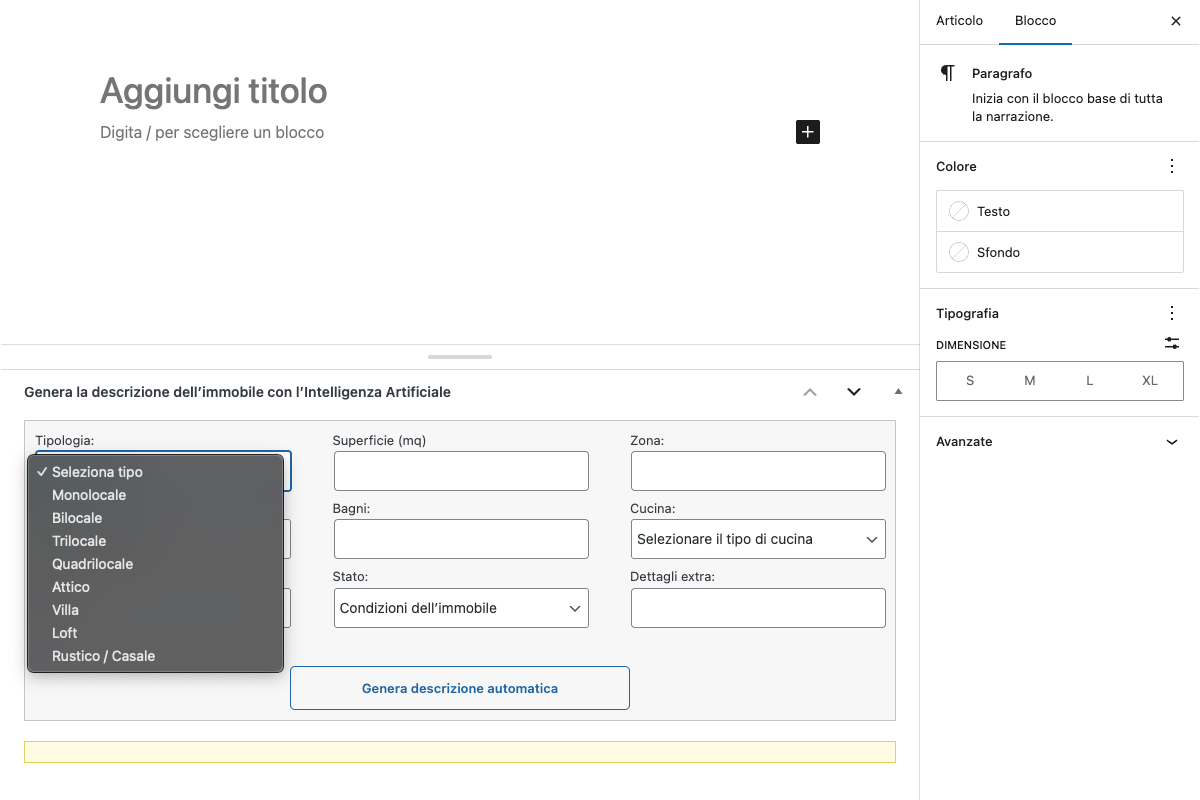The width and height of the screenshot is (1200, 800).
Task: Close the settings sidebar with the X
Action: [x=1176, y=21]
